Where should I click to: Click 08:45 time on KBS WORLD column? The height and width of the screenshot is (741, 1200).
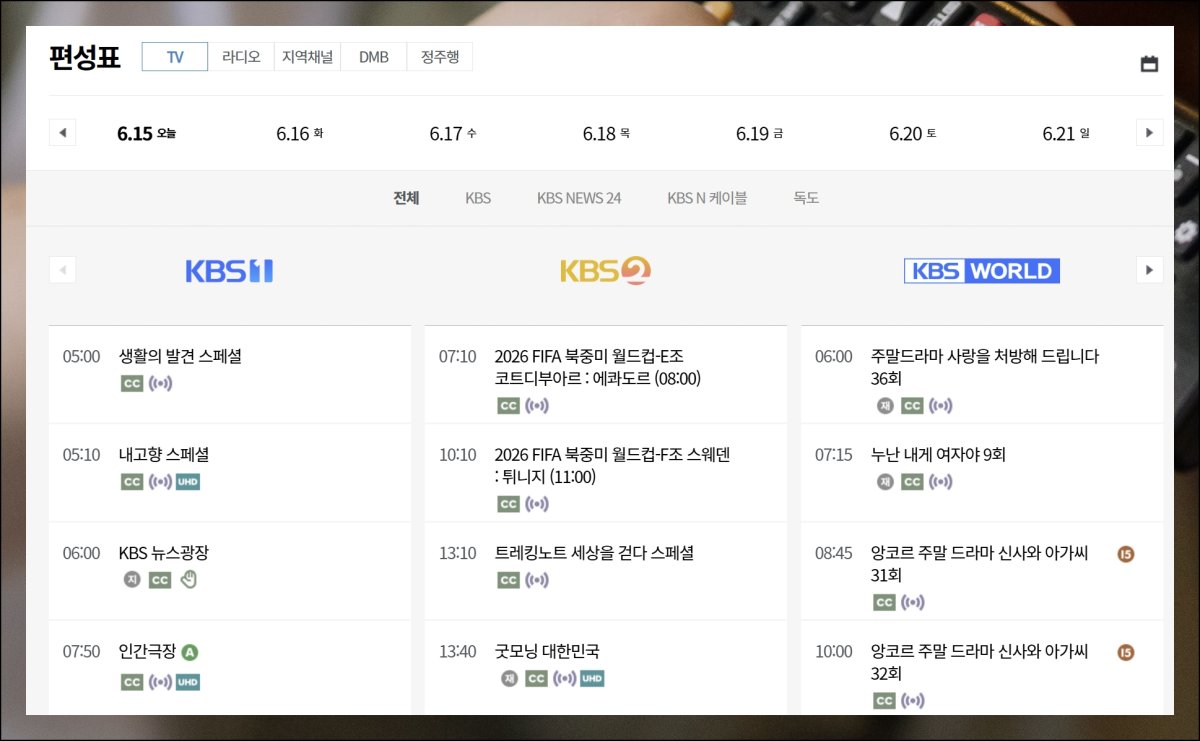(833, 552)
